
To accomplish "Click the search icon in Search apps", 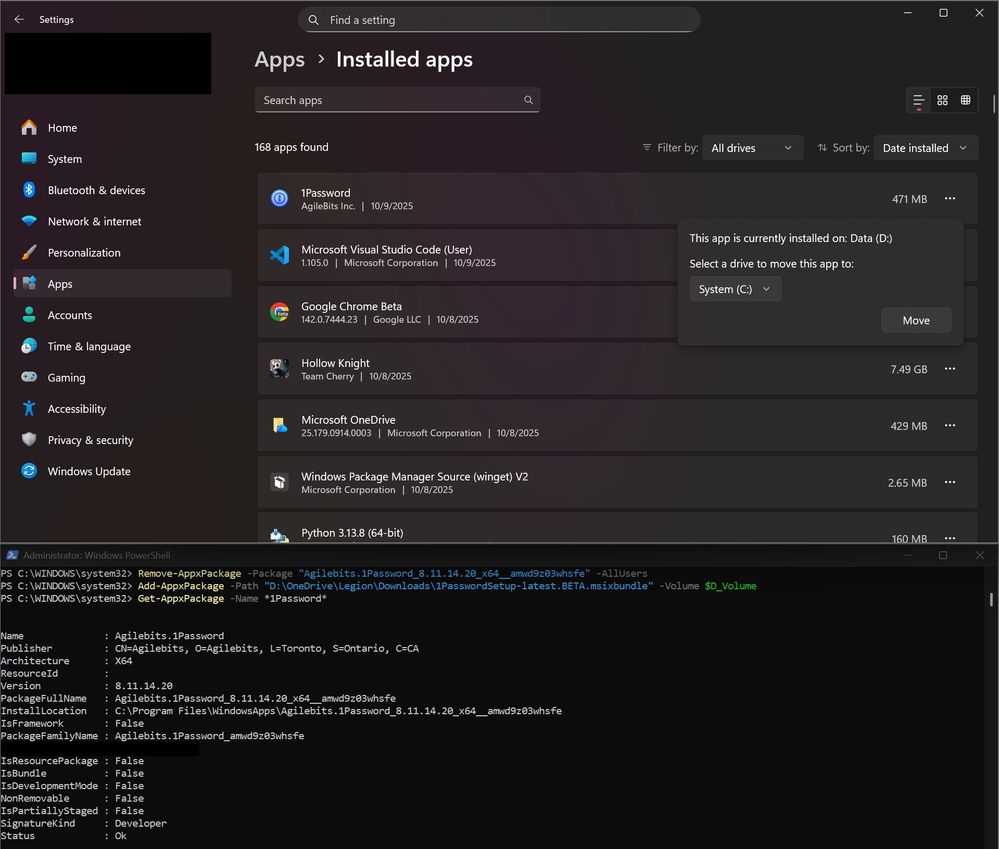I will tap(528, 100).
